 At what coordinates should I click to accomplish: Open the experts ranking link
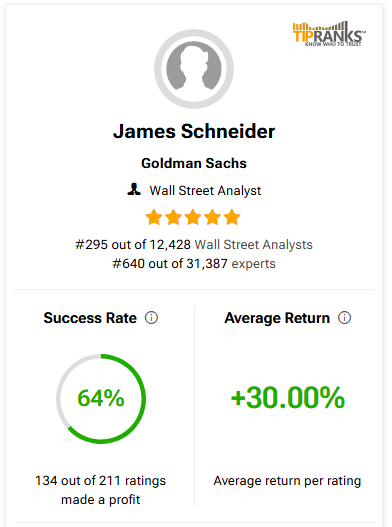[x=253, y=264]
